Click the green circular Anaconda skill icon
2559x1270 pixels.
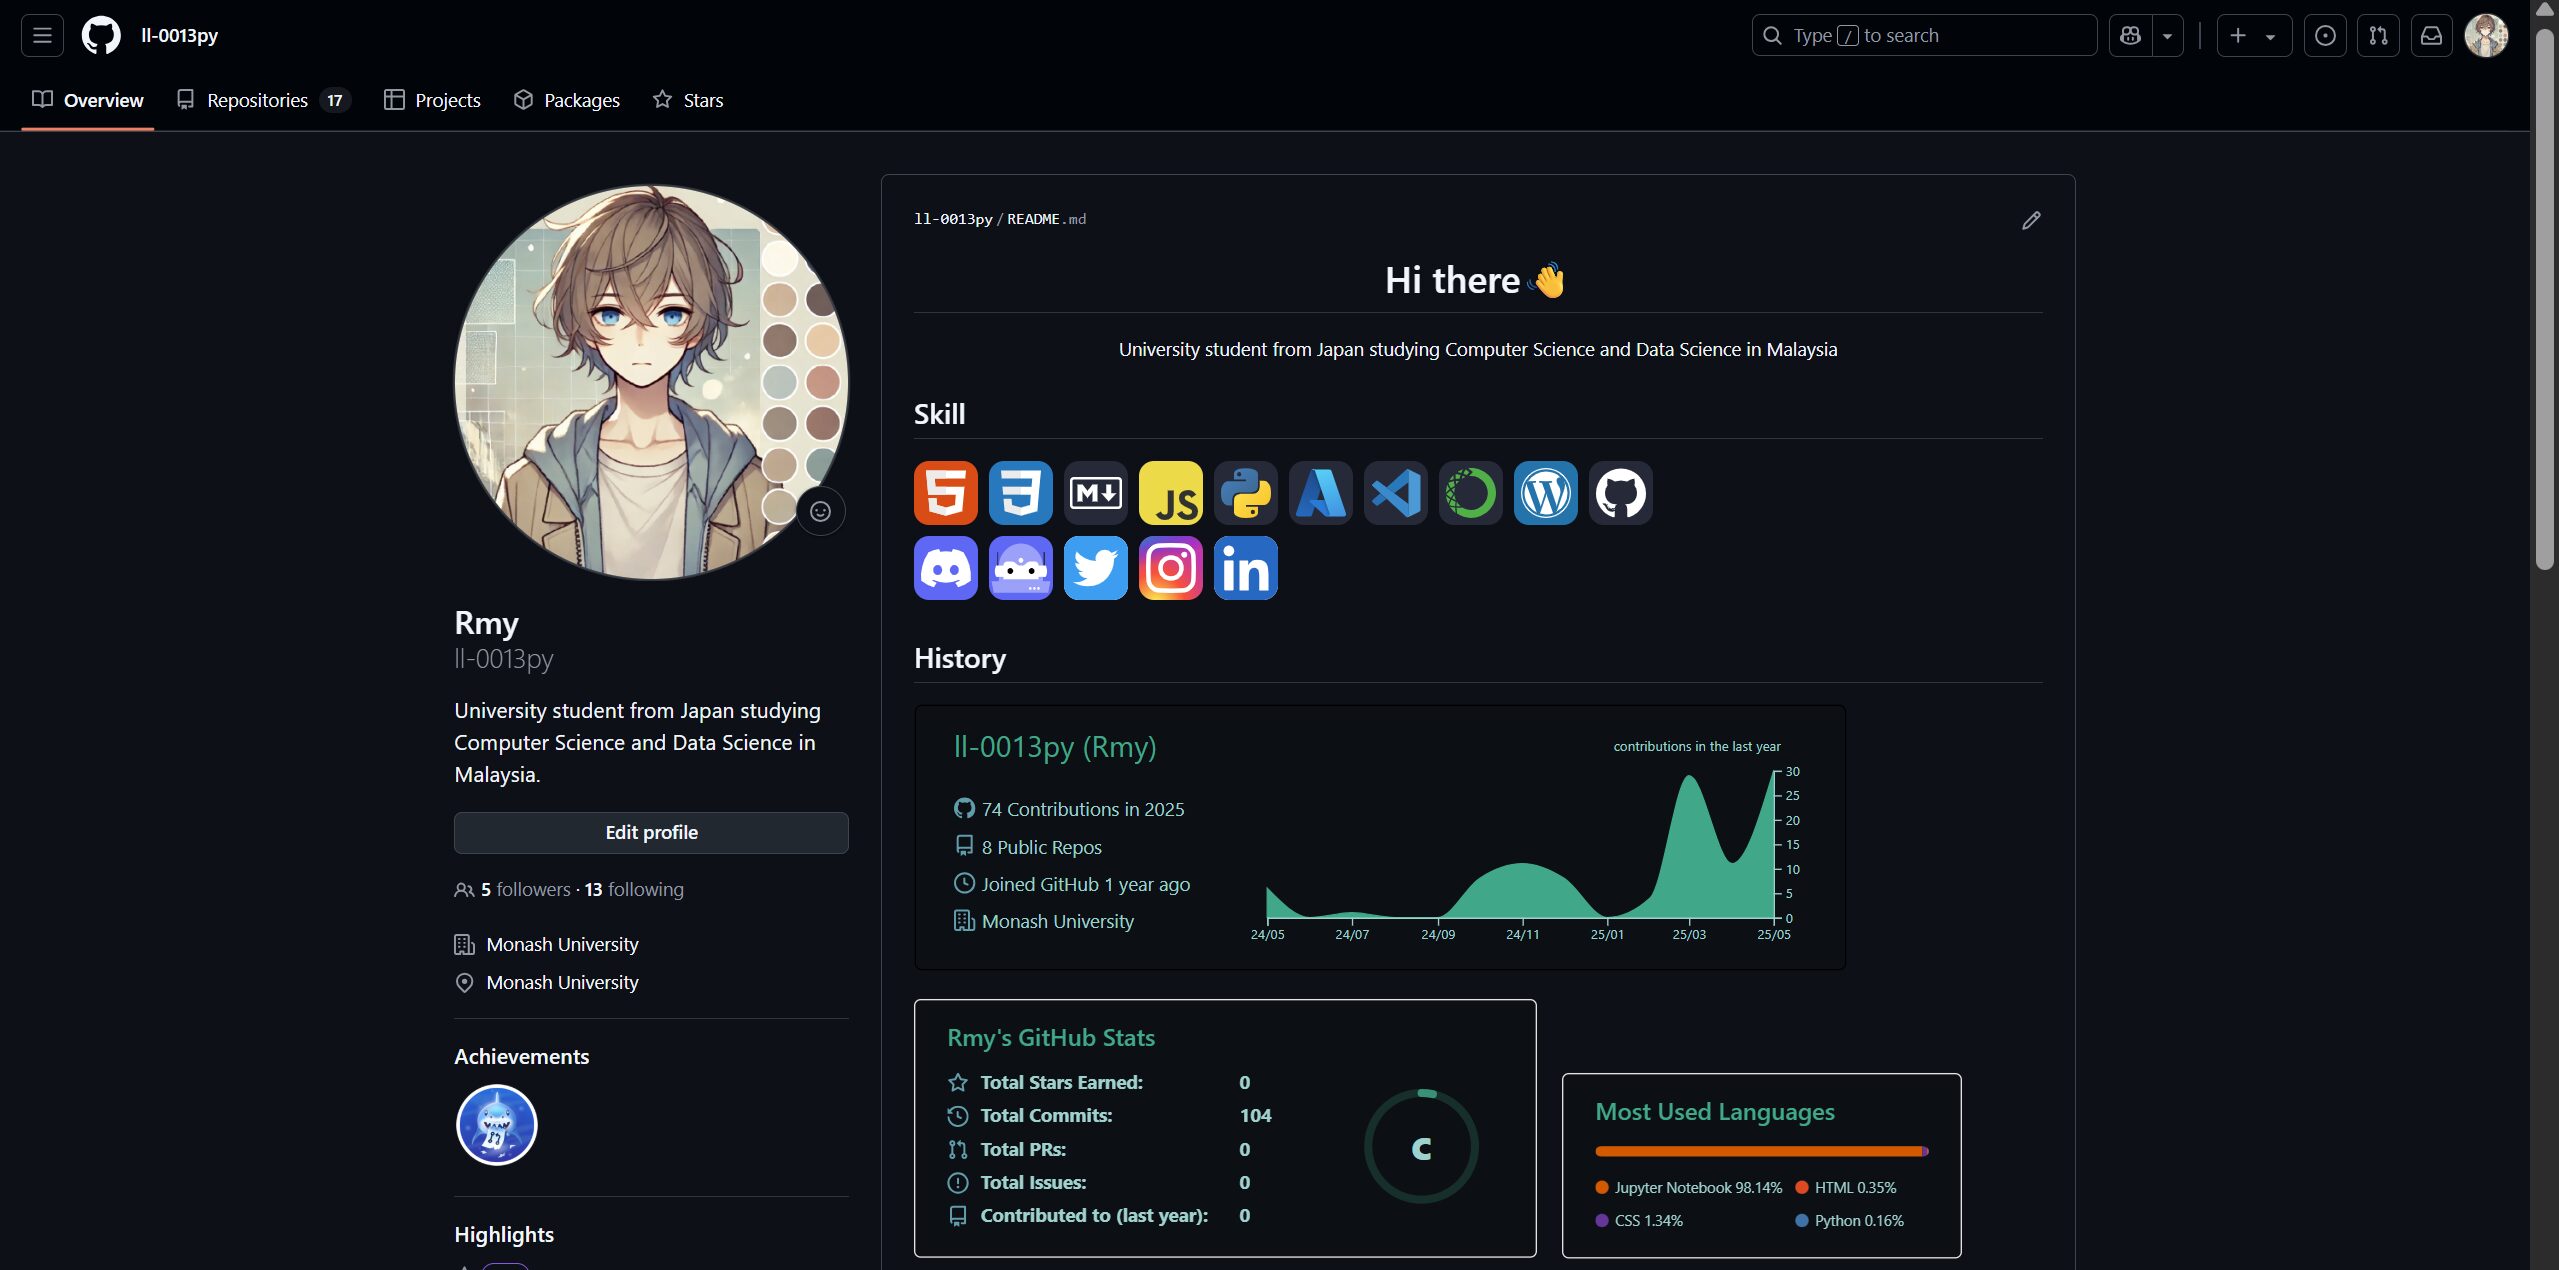coord(1470,493)
